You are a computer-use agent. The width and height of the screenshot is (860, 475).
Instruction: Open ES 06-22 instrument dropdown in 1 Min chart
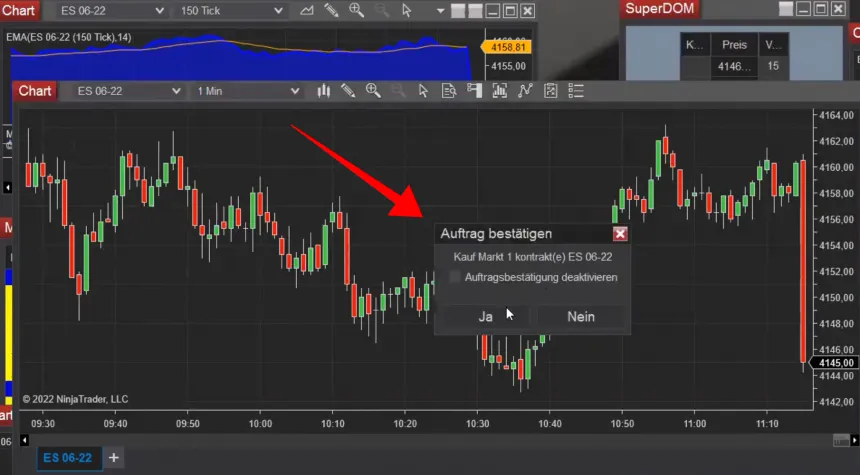(x=129, y=91)
